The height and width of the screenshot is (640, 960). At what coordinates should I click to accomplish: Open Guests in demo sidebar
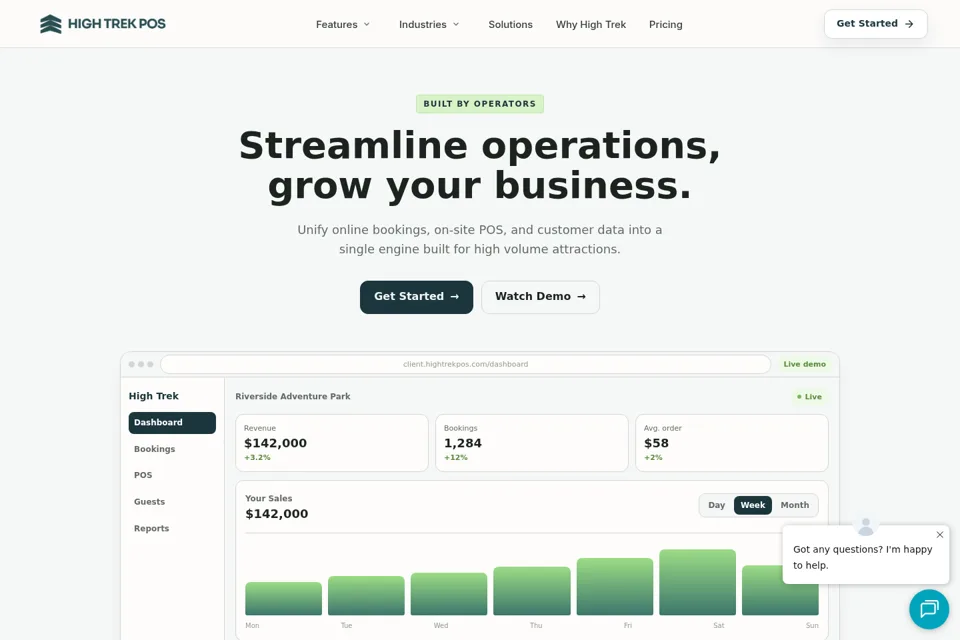click(x=172, y=502)
